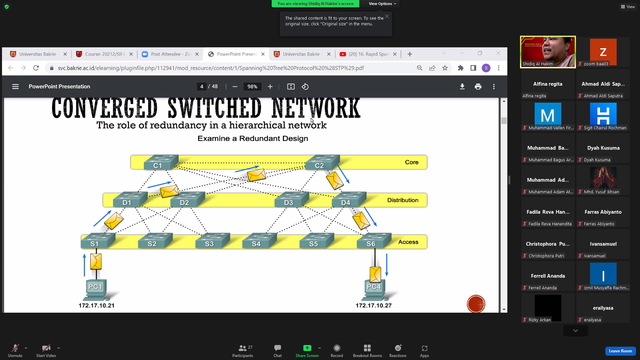Screen dimensions: 640x360
Task: Rotate the PDF counterclockwise
Action: point(305,87)
